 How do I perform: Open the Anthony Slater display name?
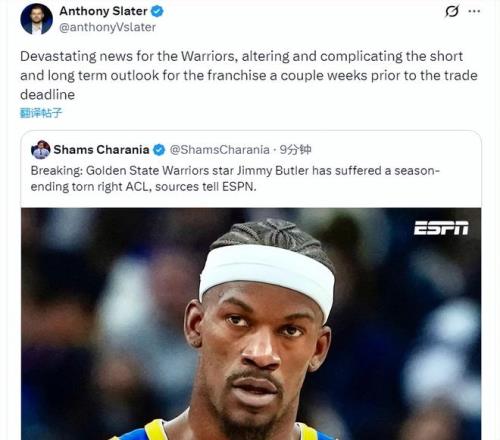pos(103,11)
